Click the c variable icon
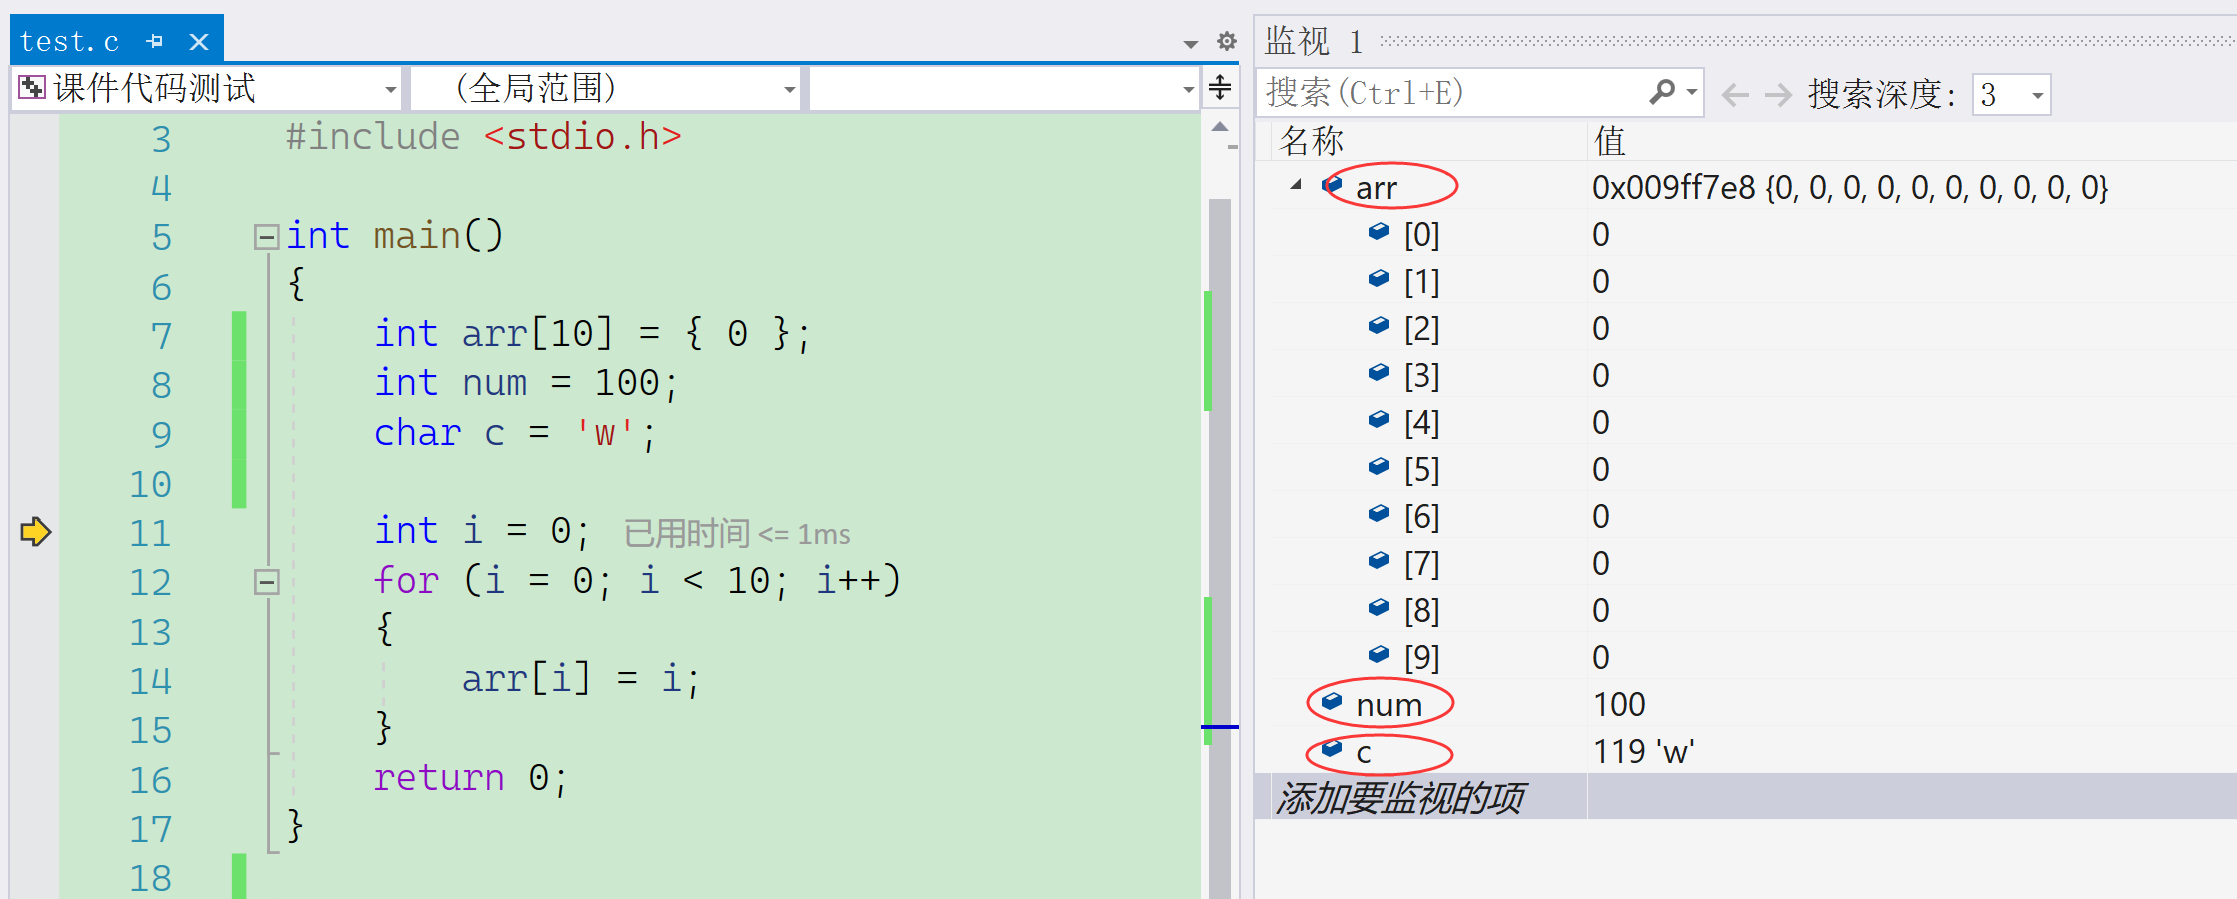This screenshot has height=899, width=2237. point(1333,749)
